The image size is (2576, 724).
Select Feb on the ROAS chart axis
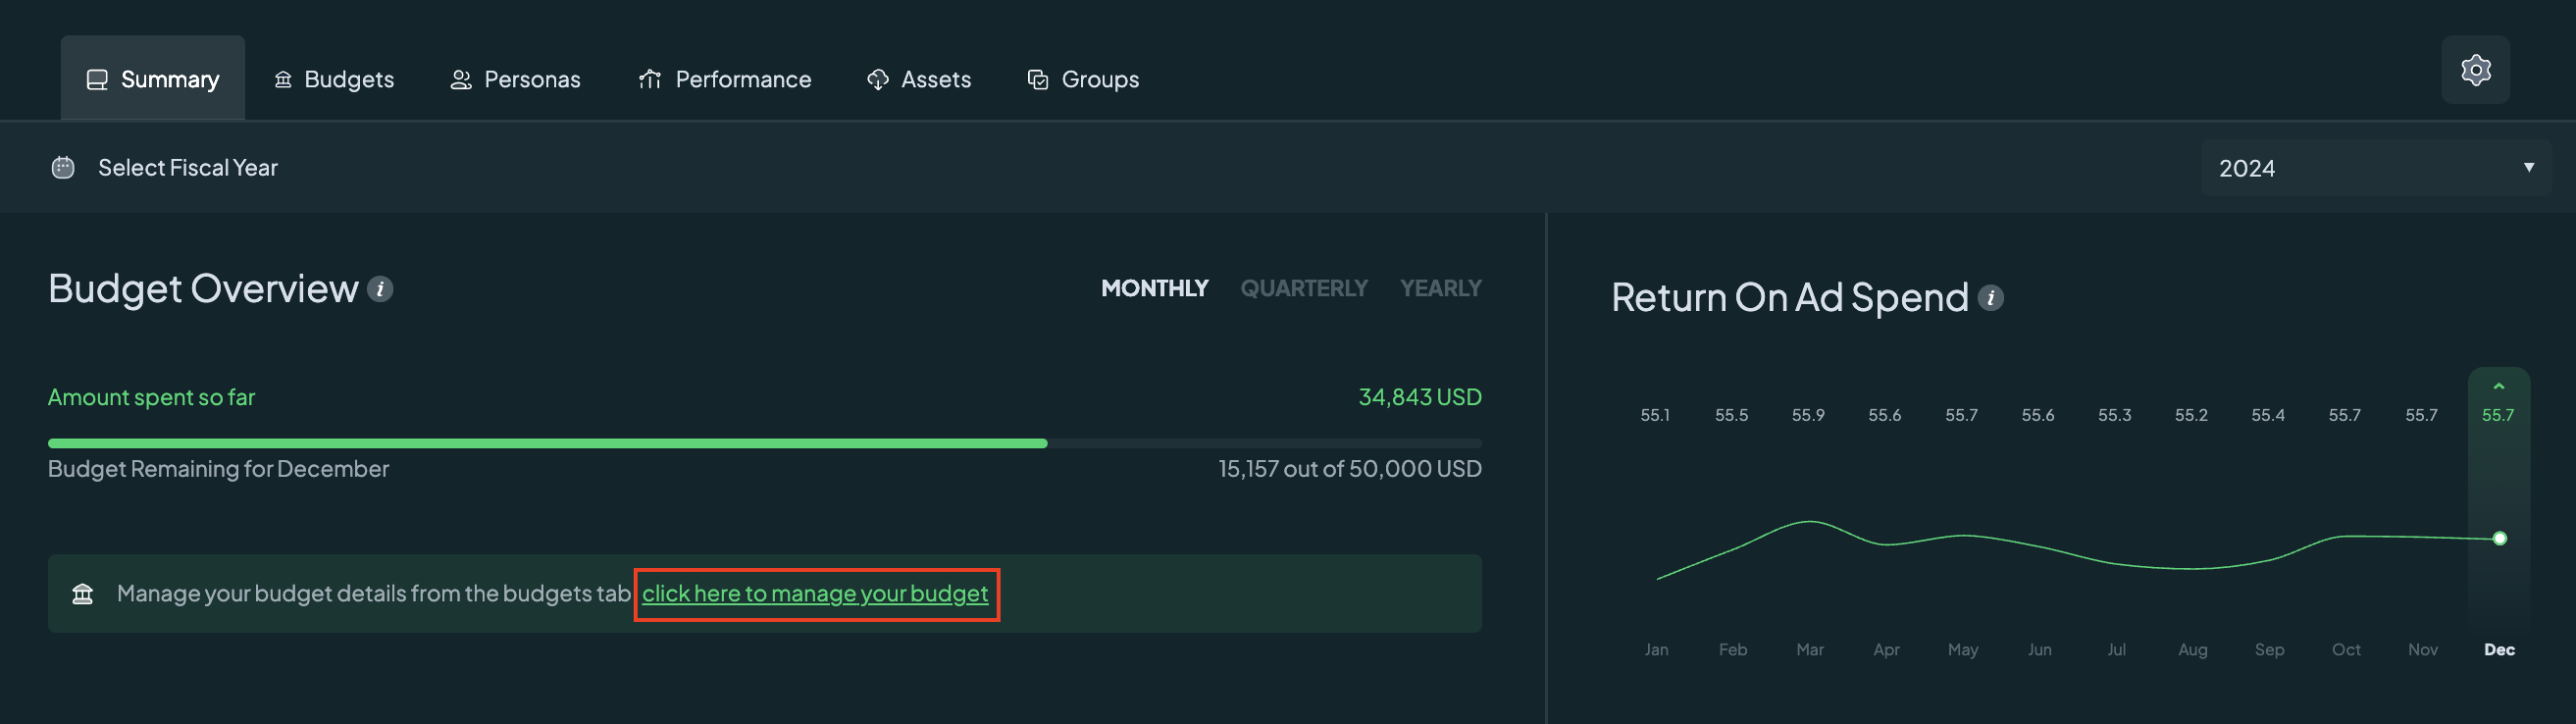[1732, 650]
